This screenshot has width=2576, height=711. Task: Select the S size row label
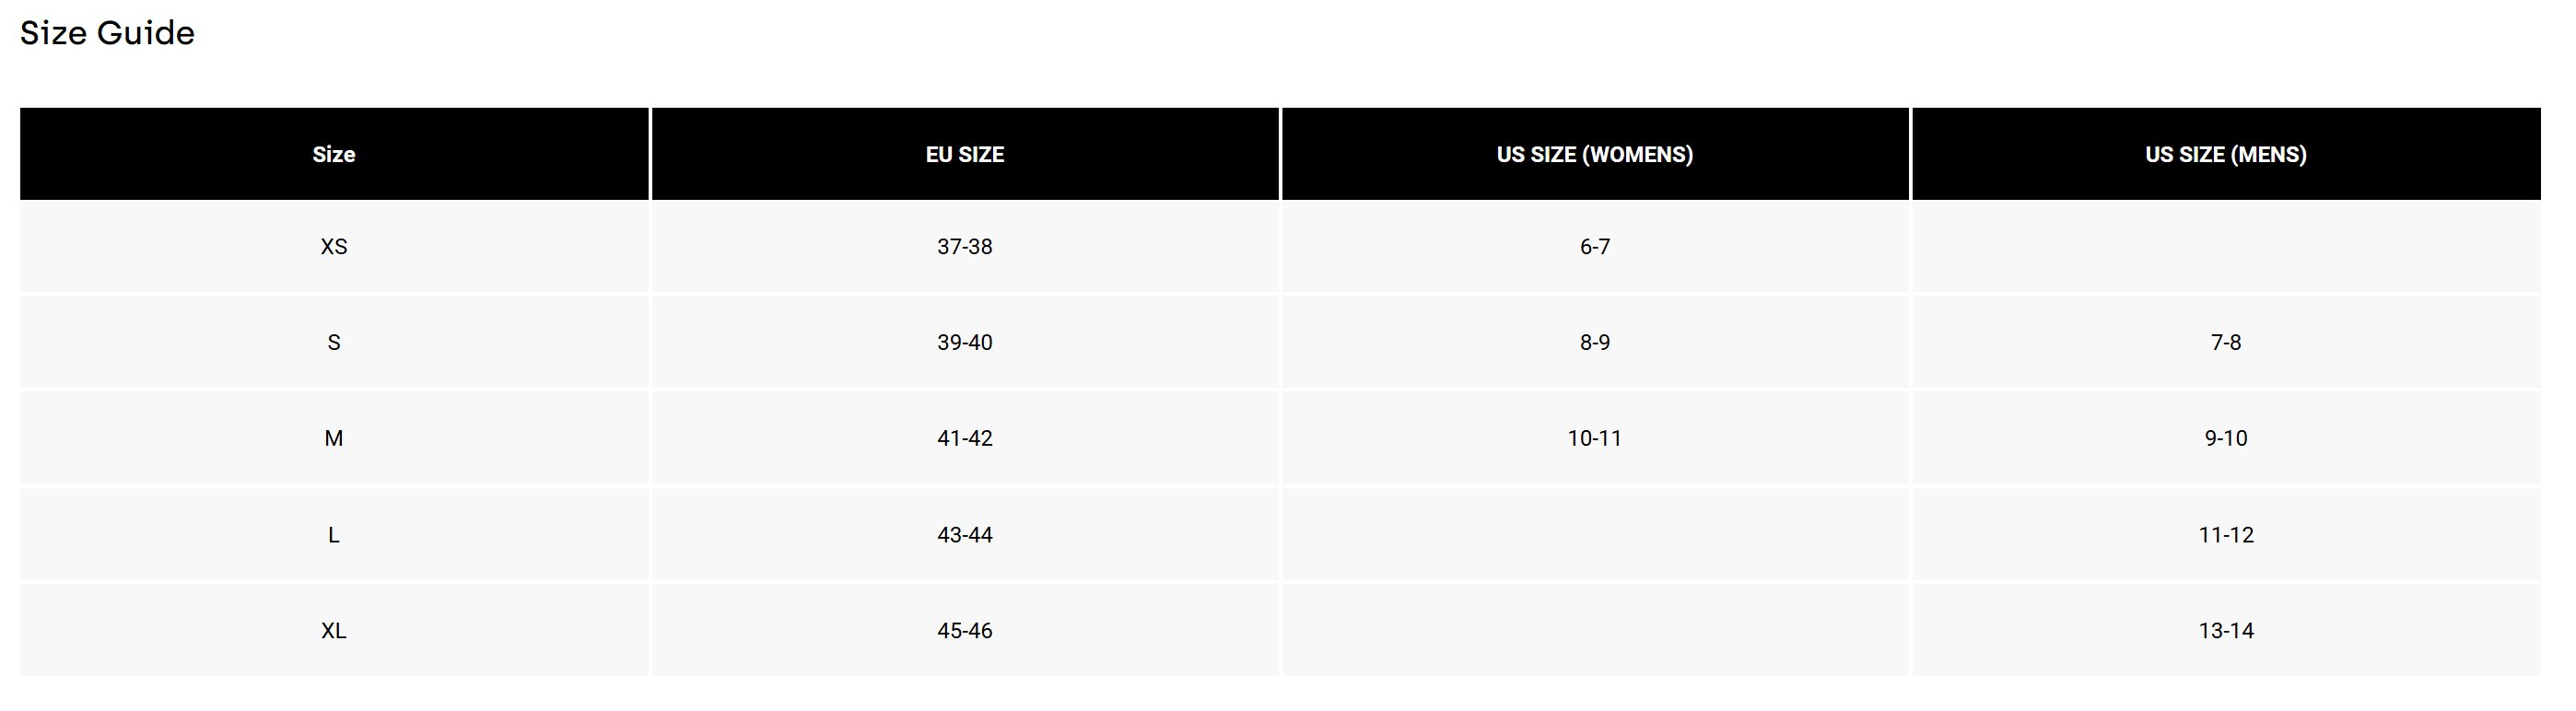[334, 342]
